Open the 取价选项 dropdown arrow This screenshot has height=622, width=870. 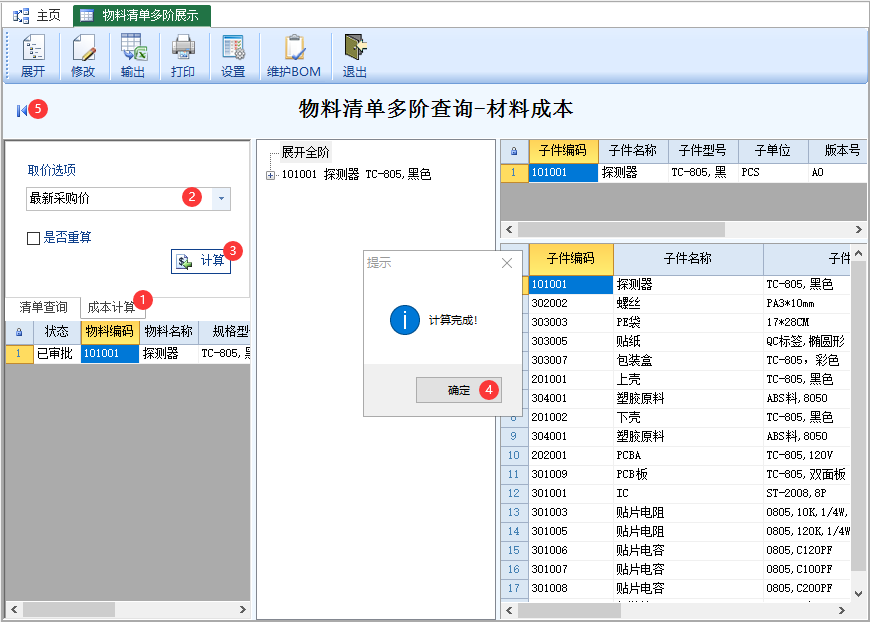[221, 198]
